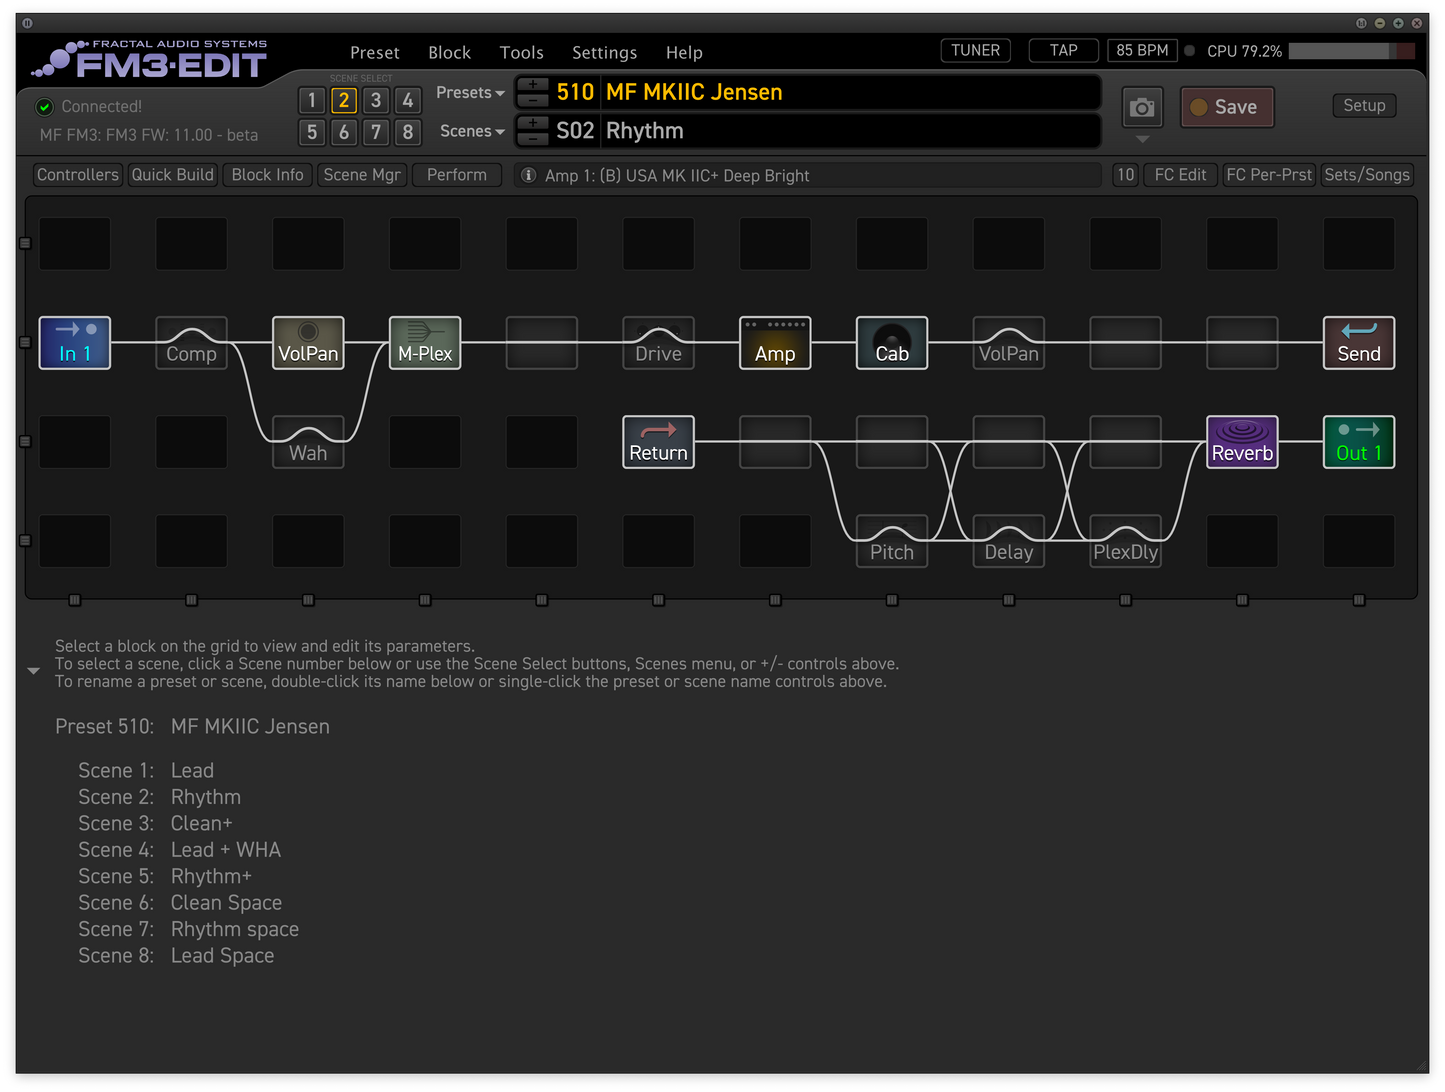Click the Save button

[1226, 107]
